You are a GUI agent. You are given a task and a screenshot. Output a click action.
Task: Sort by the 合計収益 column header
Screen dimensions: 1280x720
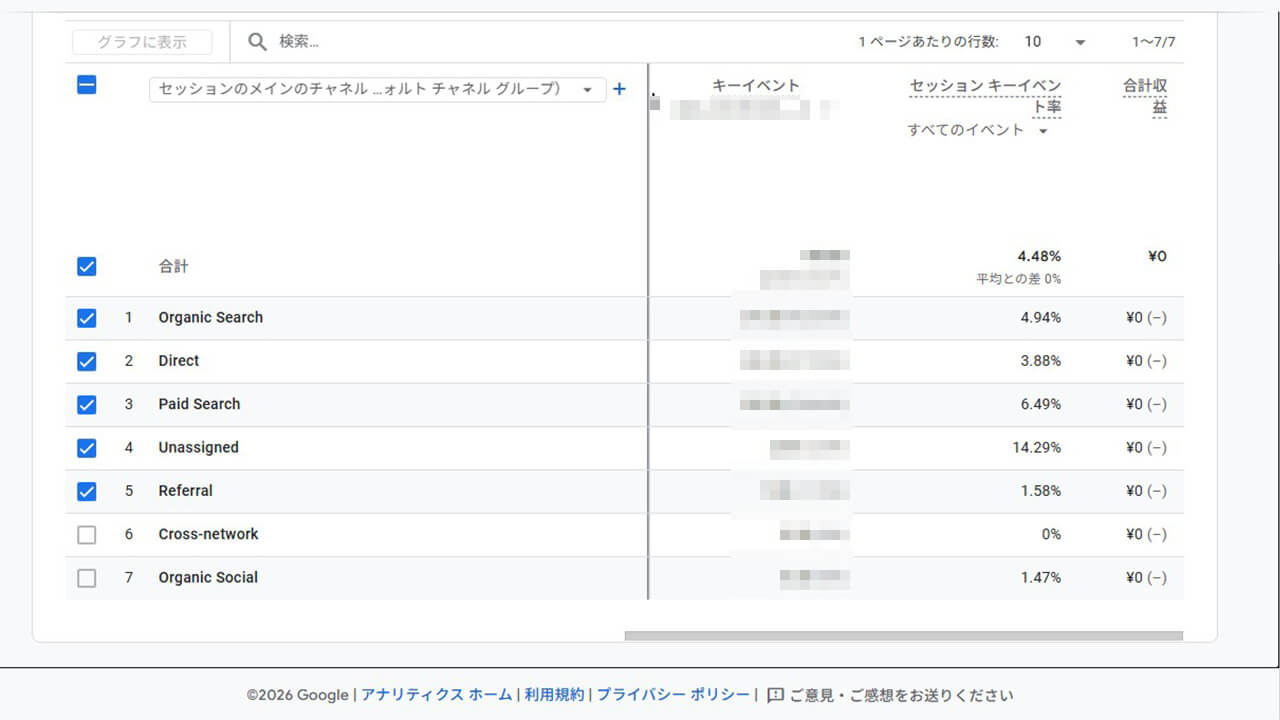click(x=1144, y=96)
